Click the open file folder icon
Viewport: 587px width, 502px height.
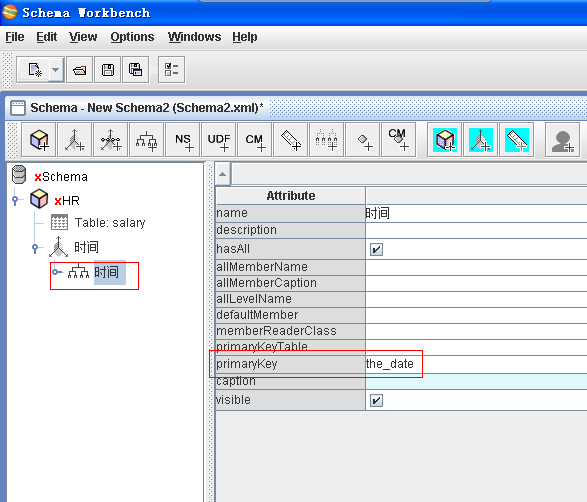pos(79,70)
